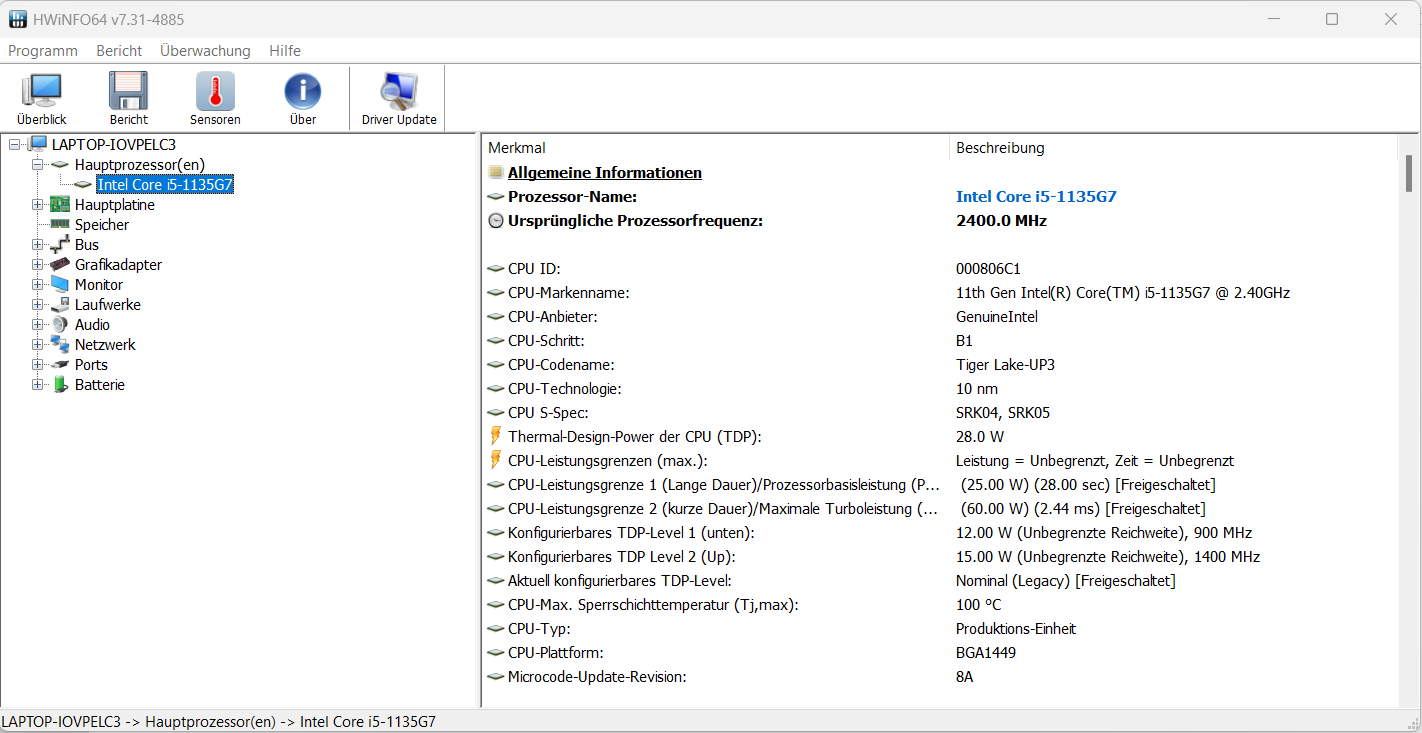Select Intel Core i5-1135G7 tree item
Screen dimensions: 1422x733
(x=165, y=185)
